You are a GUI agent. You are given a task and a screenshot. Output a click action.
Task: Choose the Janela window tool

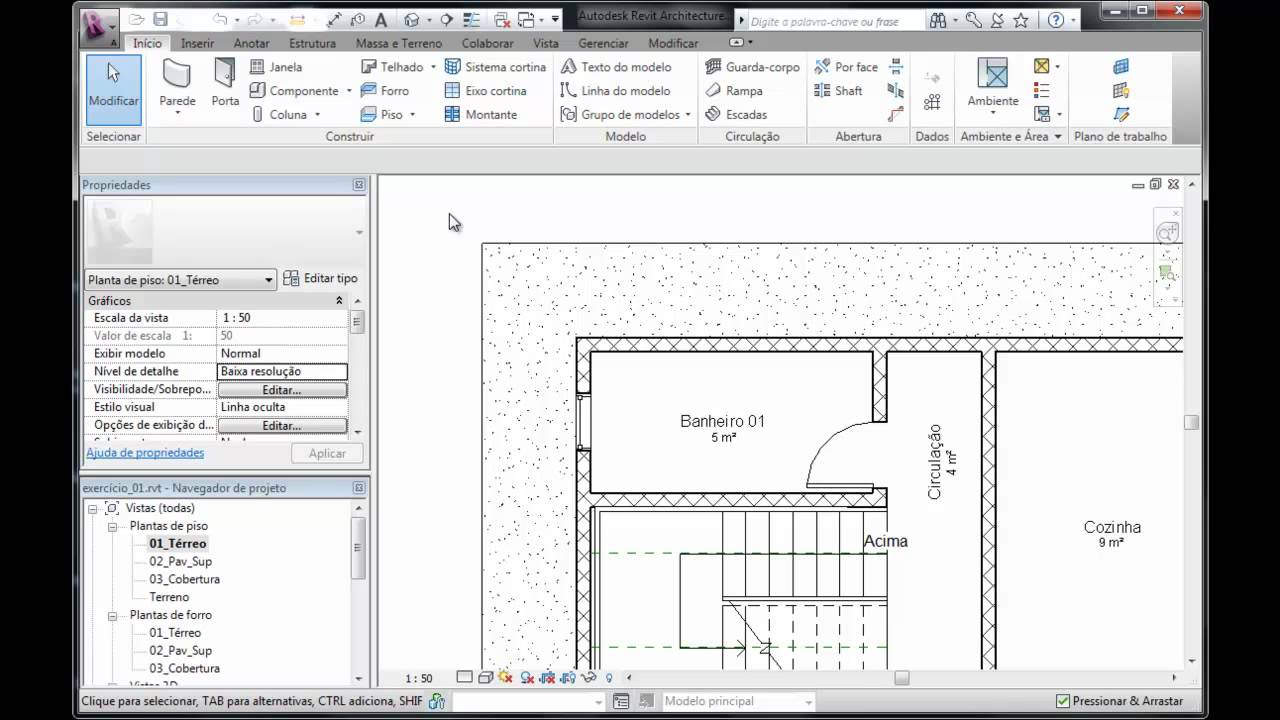[x=275, y=67]
